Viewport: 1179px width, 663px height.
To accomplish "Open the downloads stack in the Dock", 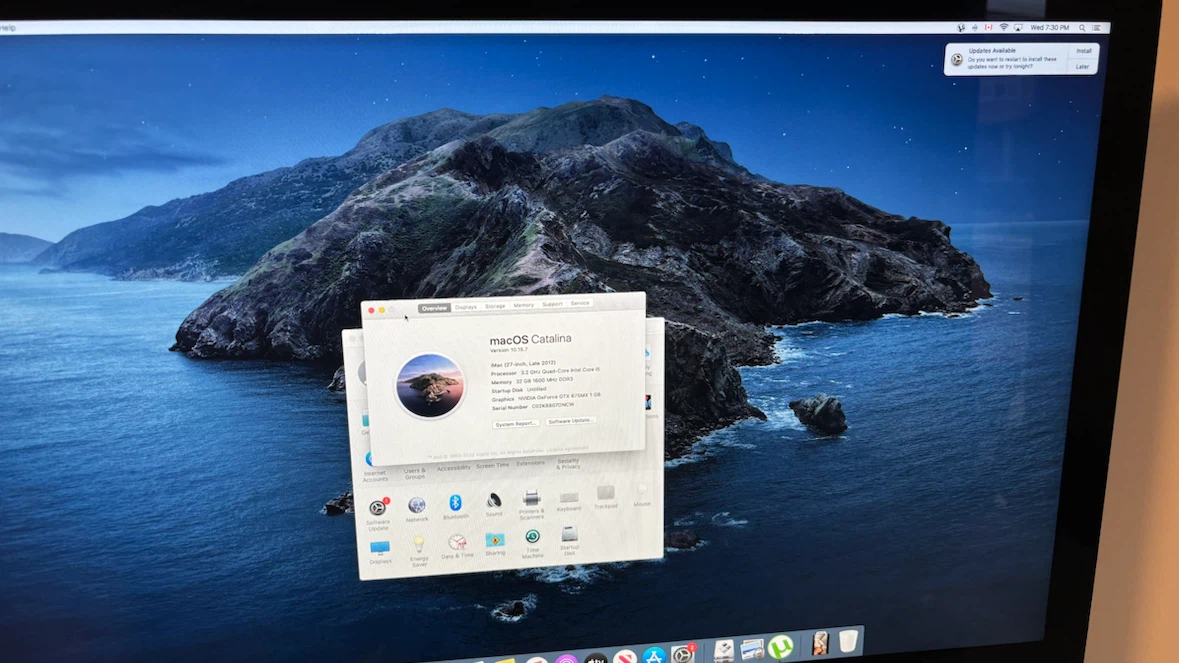I will click(820, 643).
